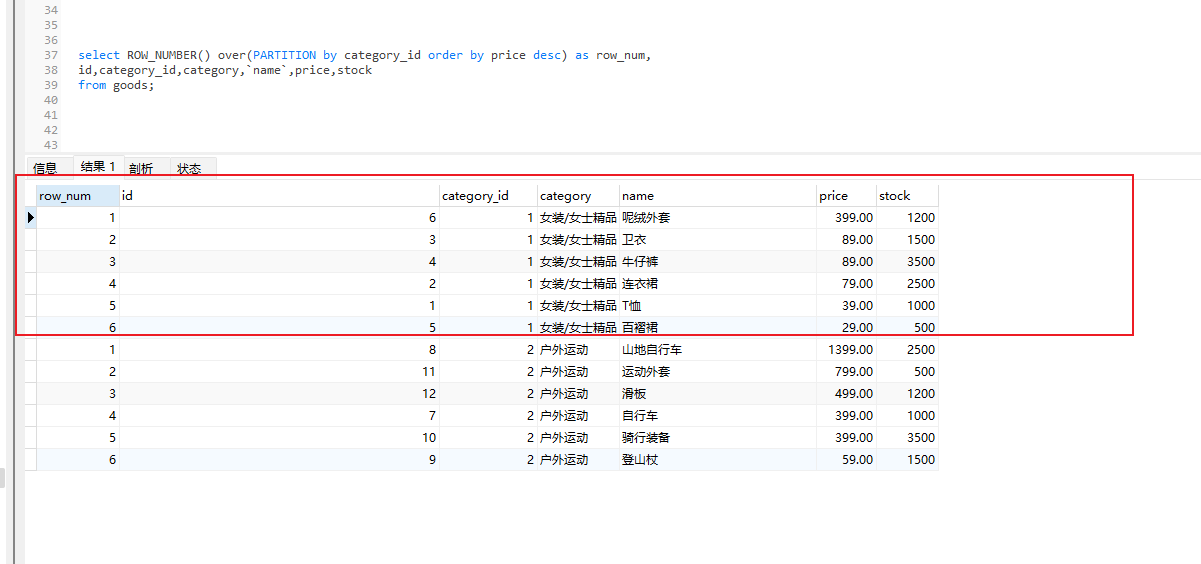
Task: Select the 山地自行车 name cell
Action: pyautogui.click(x=718, y=350)
